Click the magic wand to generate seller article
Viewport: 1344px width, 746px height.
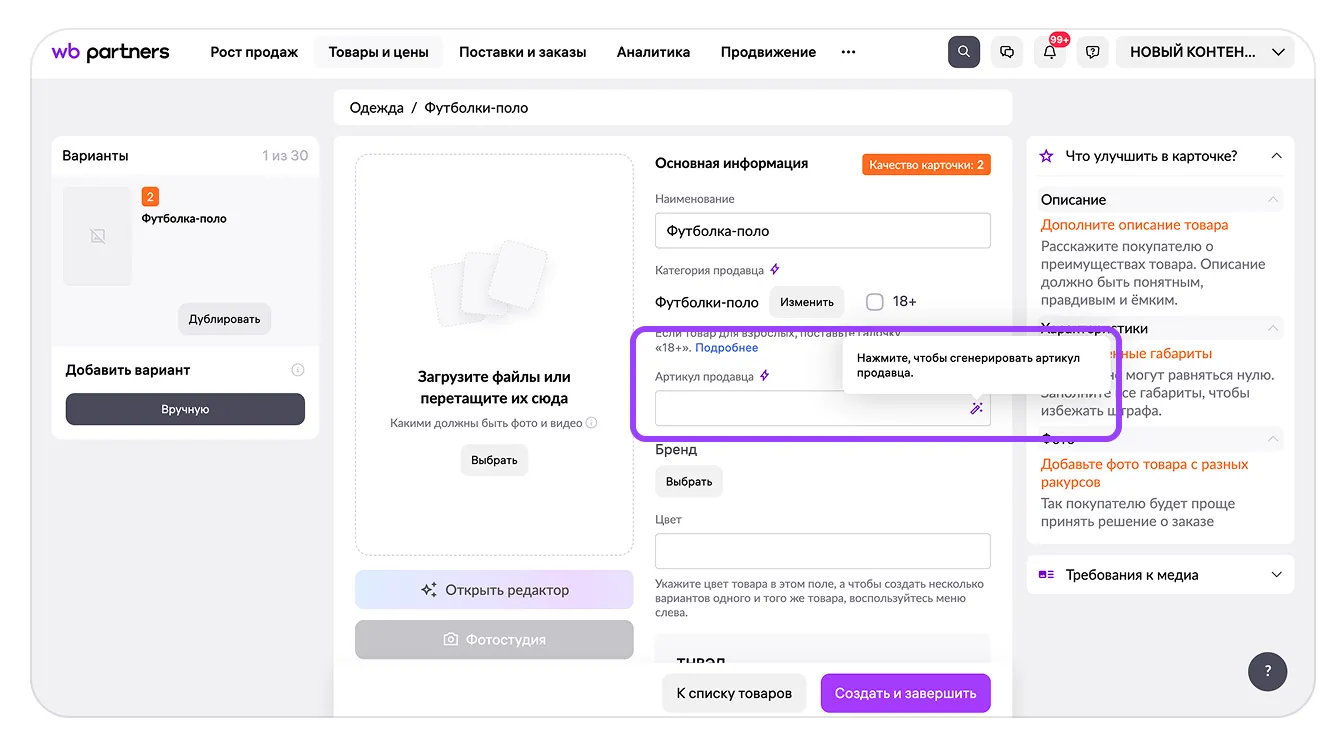click(976, 408)
